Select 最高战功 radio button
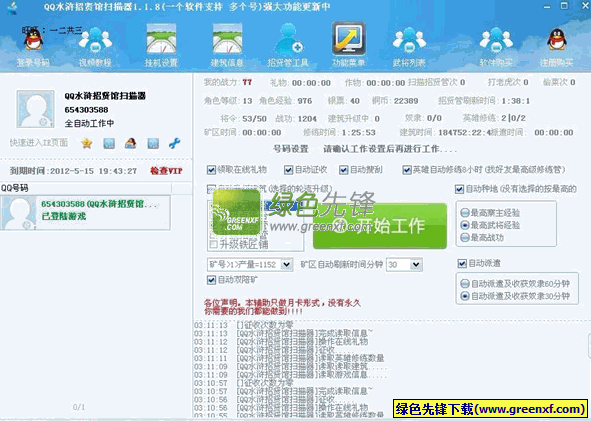Image resolution: width=591 pixels, height=421 pixels. point(465,238)
